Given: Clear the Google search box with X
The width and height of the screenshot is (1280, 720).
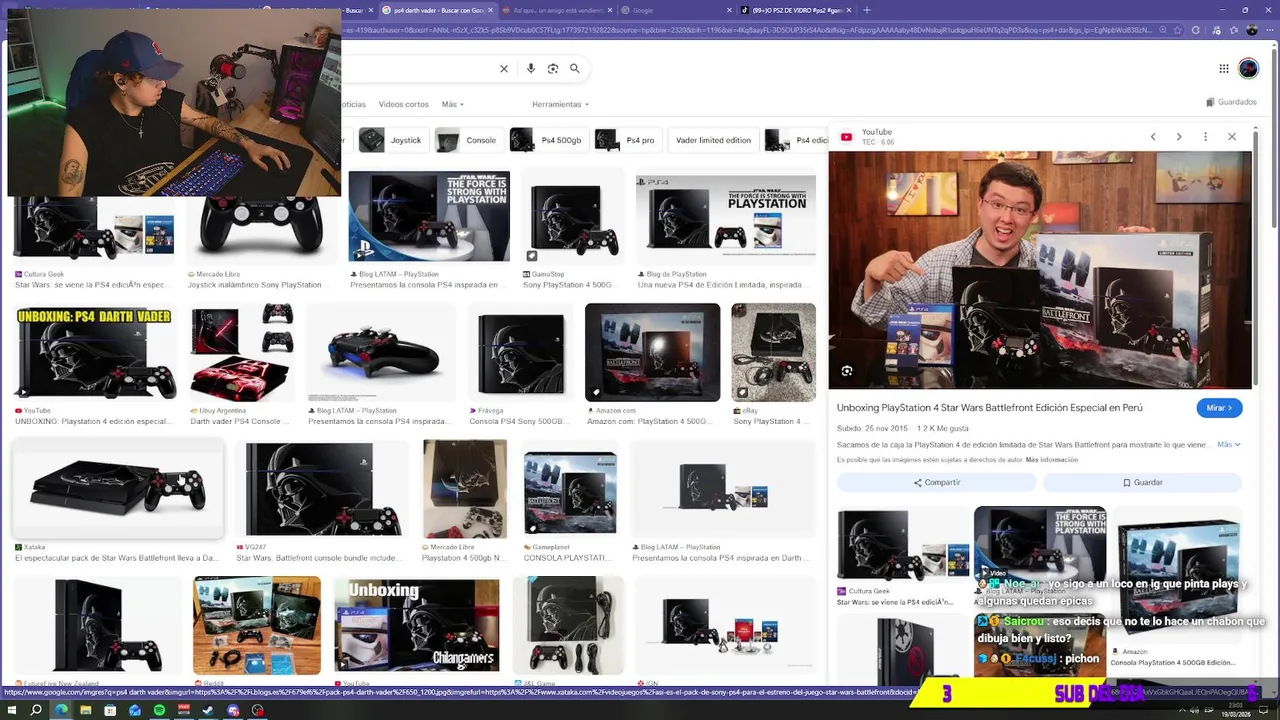Looking at the screenshot, I should click(x=504, y=69).
